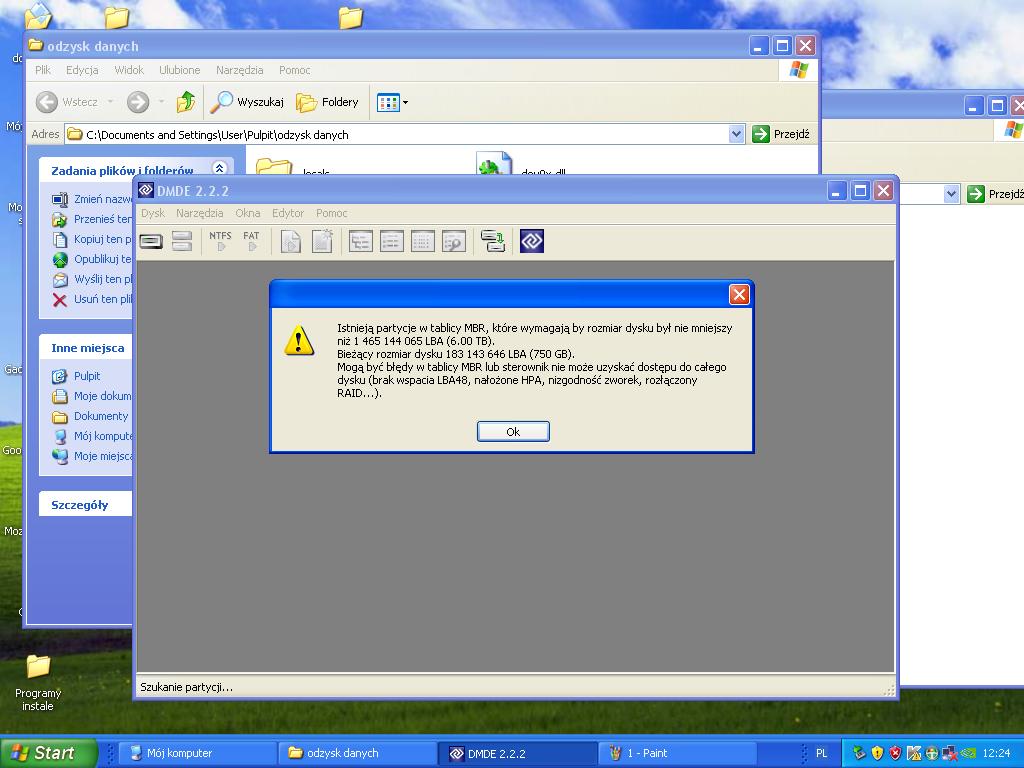
Task: Click the Foldery button in Explorer toolbar
Action: (x=327, y=102)
